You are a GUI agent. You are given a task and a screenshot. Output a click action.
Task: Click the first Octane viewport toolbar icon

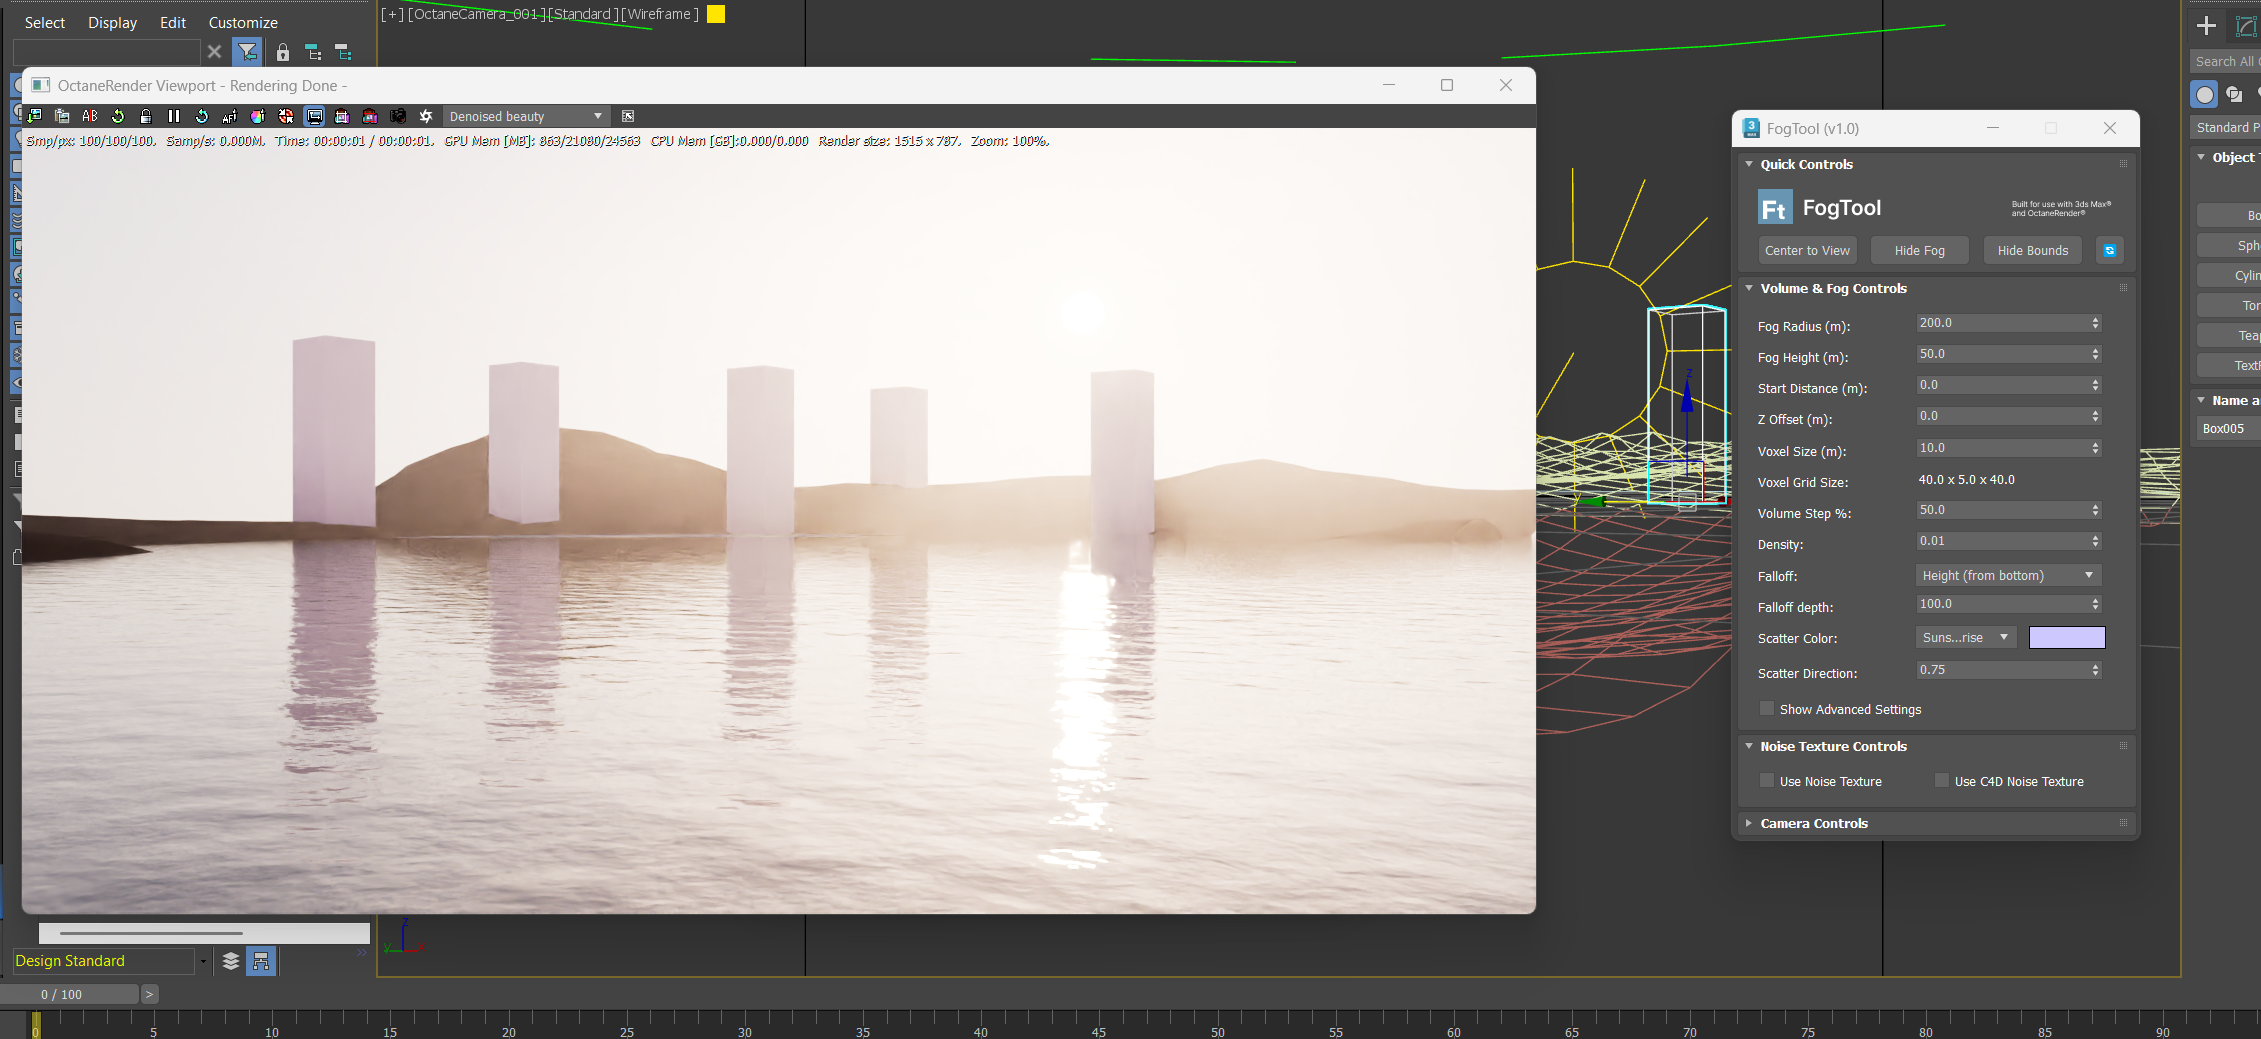click(x=34, y=116)
